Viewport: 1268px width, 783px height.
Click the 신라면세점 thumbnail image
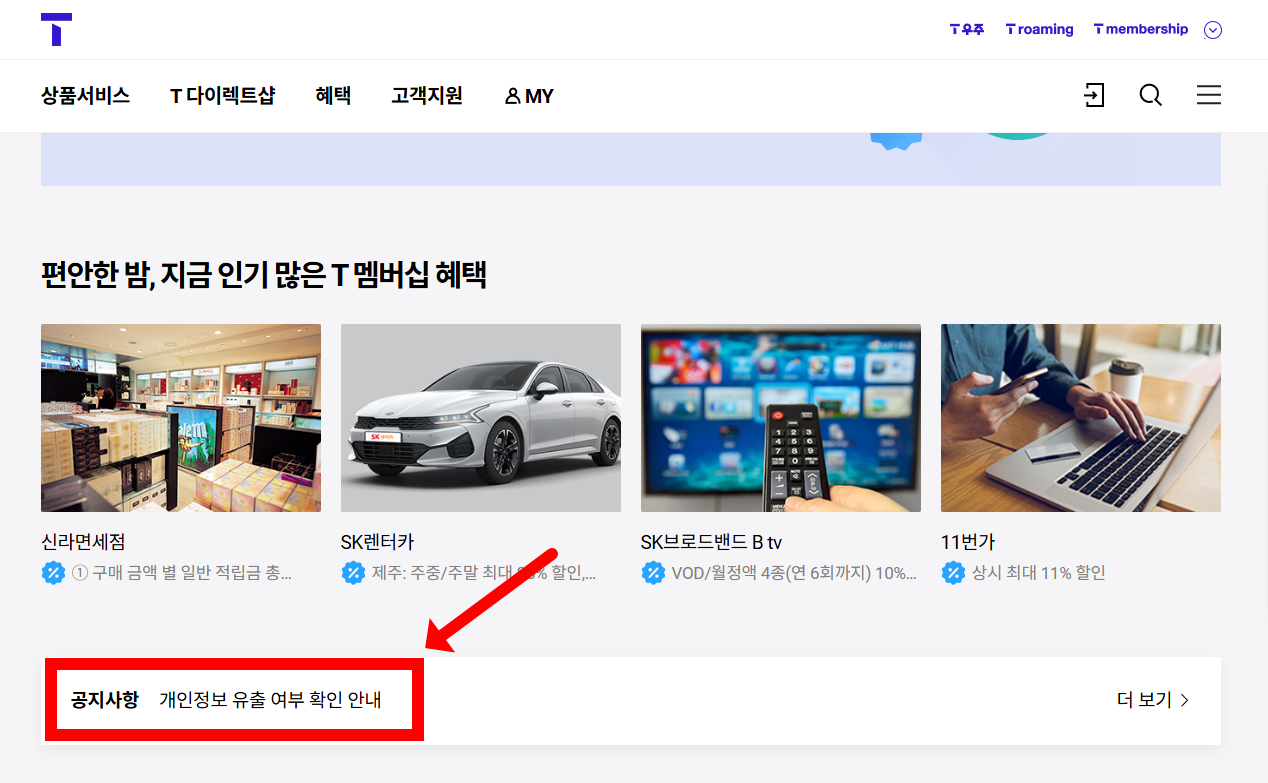point(181,418)
